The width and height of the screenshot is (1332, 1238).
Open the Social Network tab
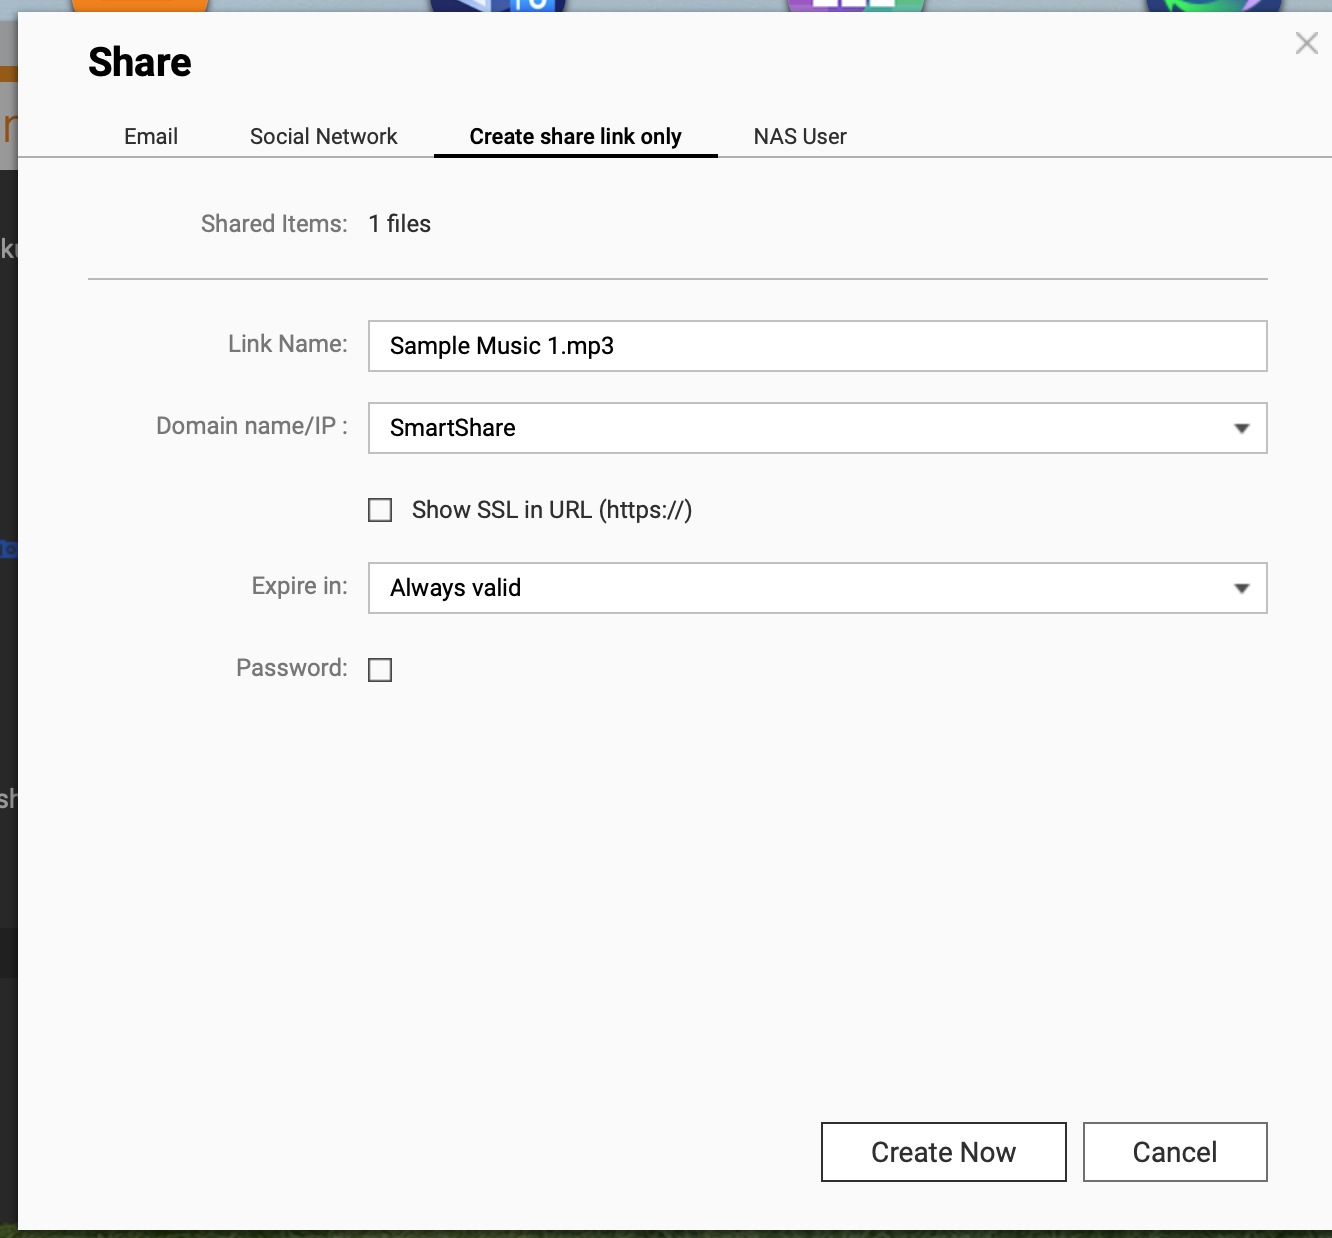pyautogui.click(x=323, y=137)
